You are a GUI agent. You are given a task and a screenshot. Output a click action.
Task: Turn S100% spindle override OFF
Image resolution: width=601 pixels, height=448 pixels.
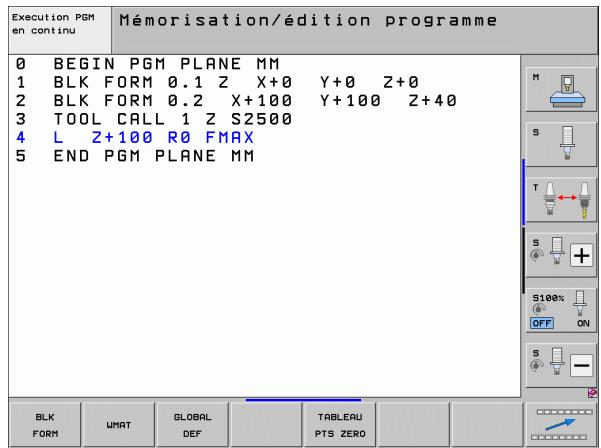542,323
